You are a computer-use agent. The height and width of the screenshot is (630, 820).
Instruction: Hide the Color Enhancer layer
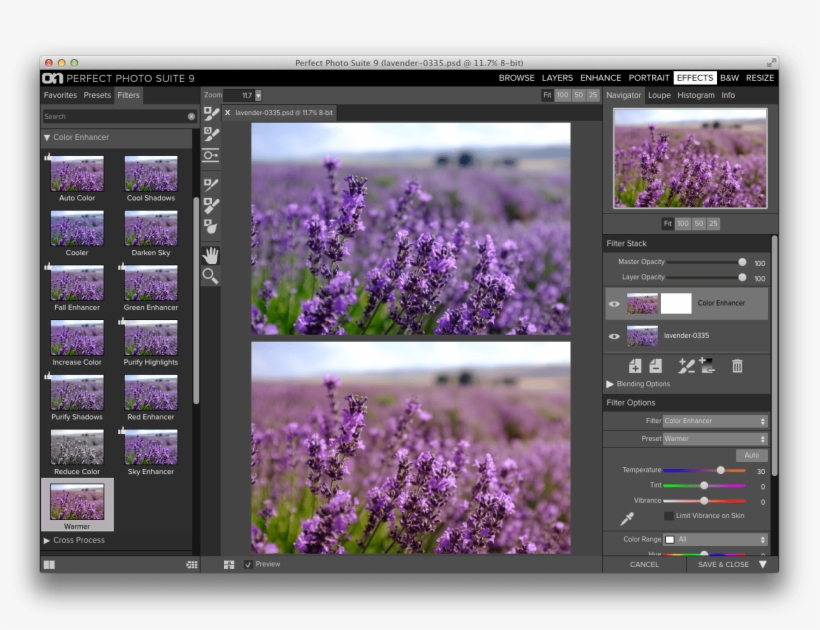click(x=614, y=304)
